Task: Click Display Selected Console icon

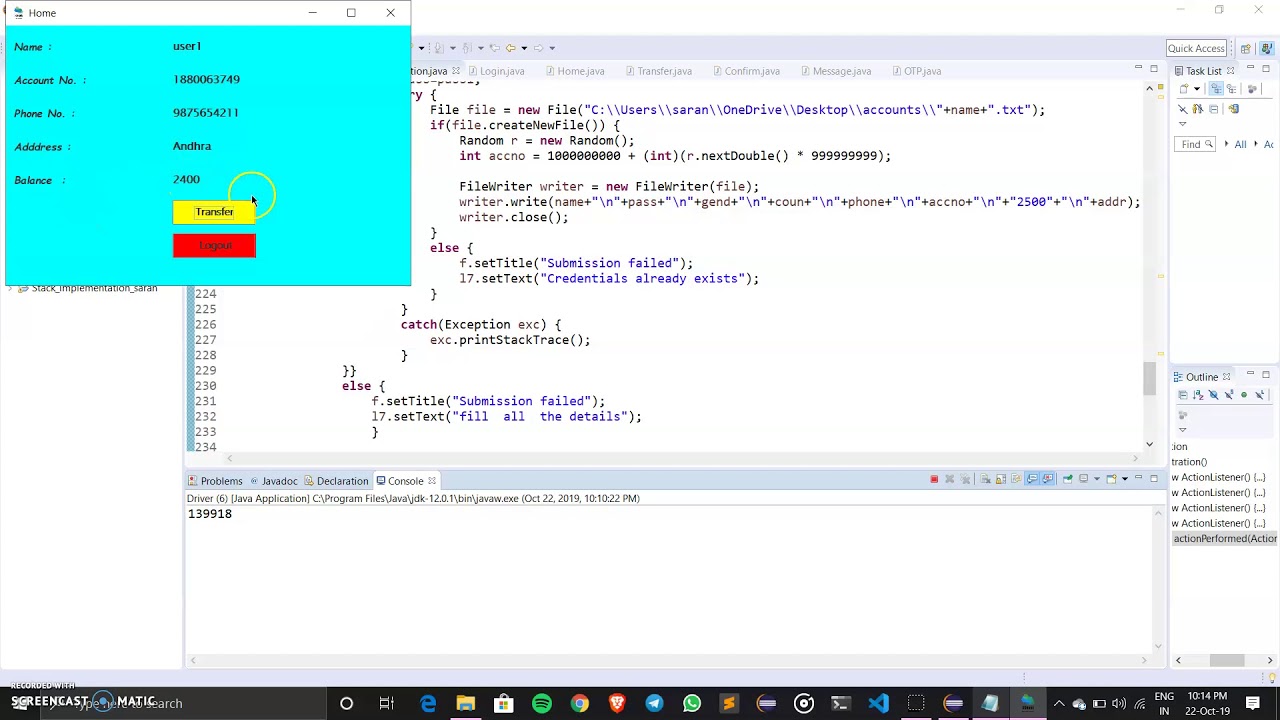Action: (1083, 479)
